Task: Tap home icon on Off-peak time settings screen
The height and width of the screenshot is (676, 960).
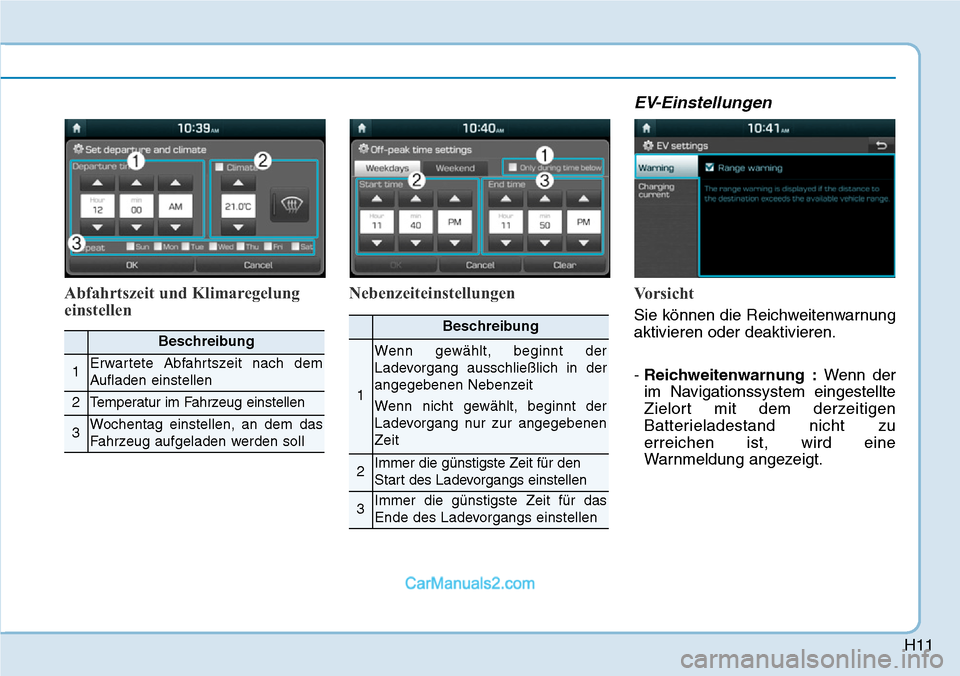Action: pos(362,128)
